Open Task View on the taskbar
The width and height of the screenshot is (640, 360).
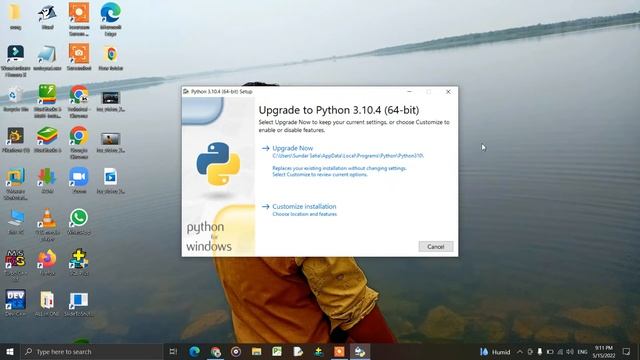173,351
